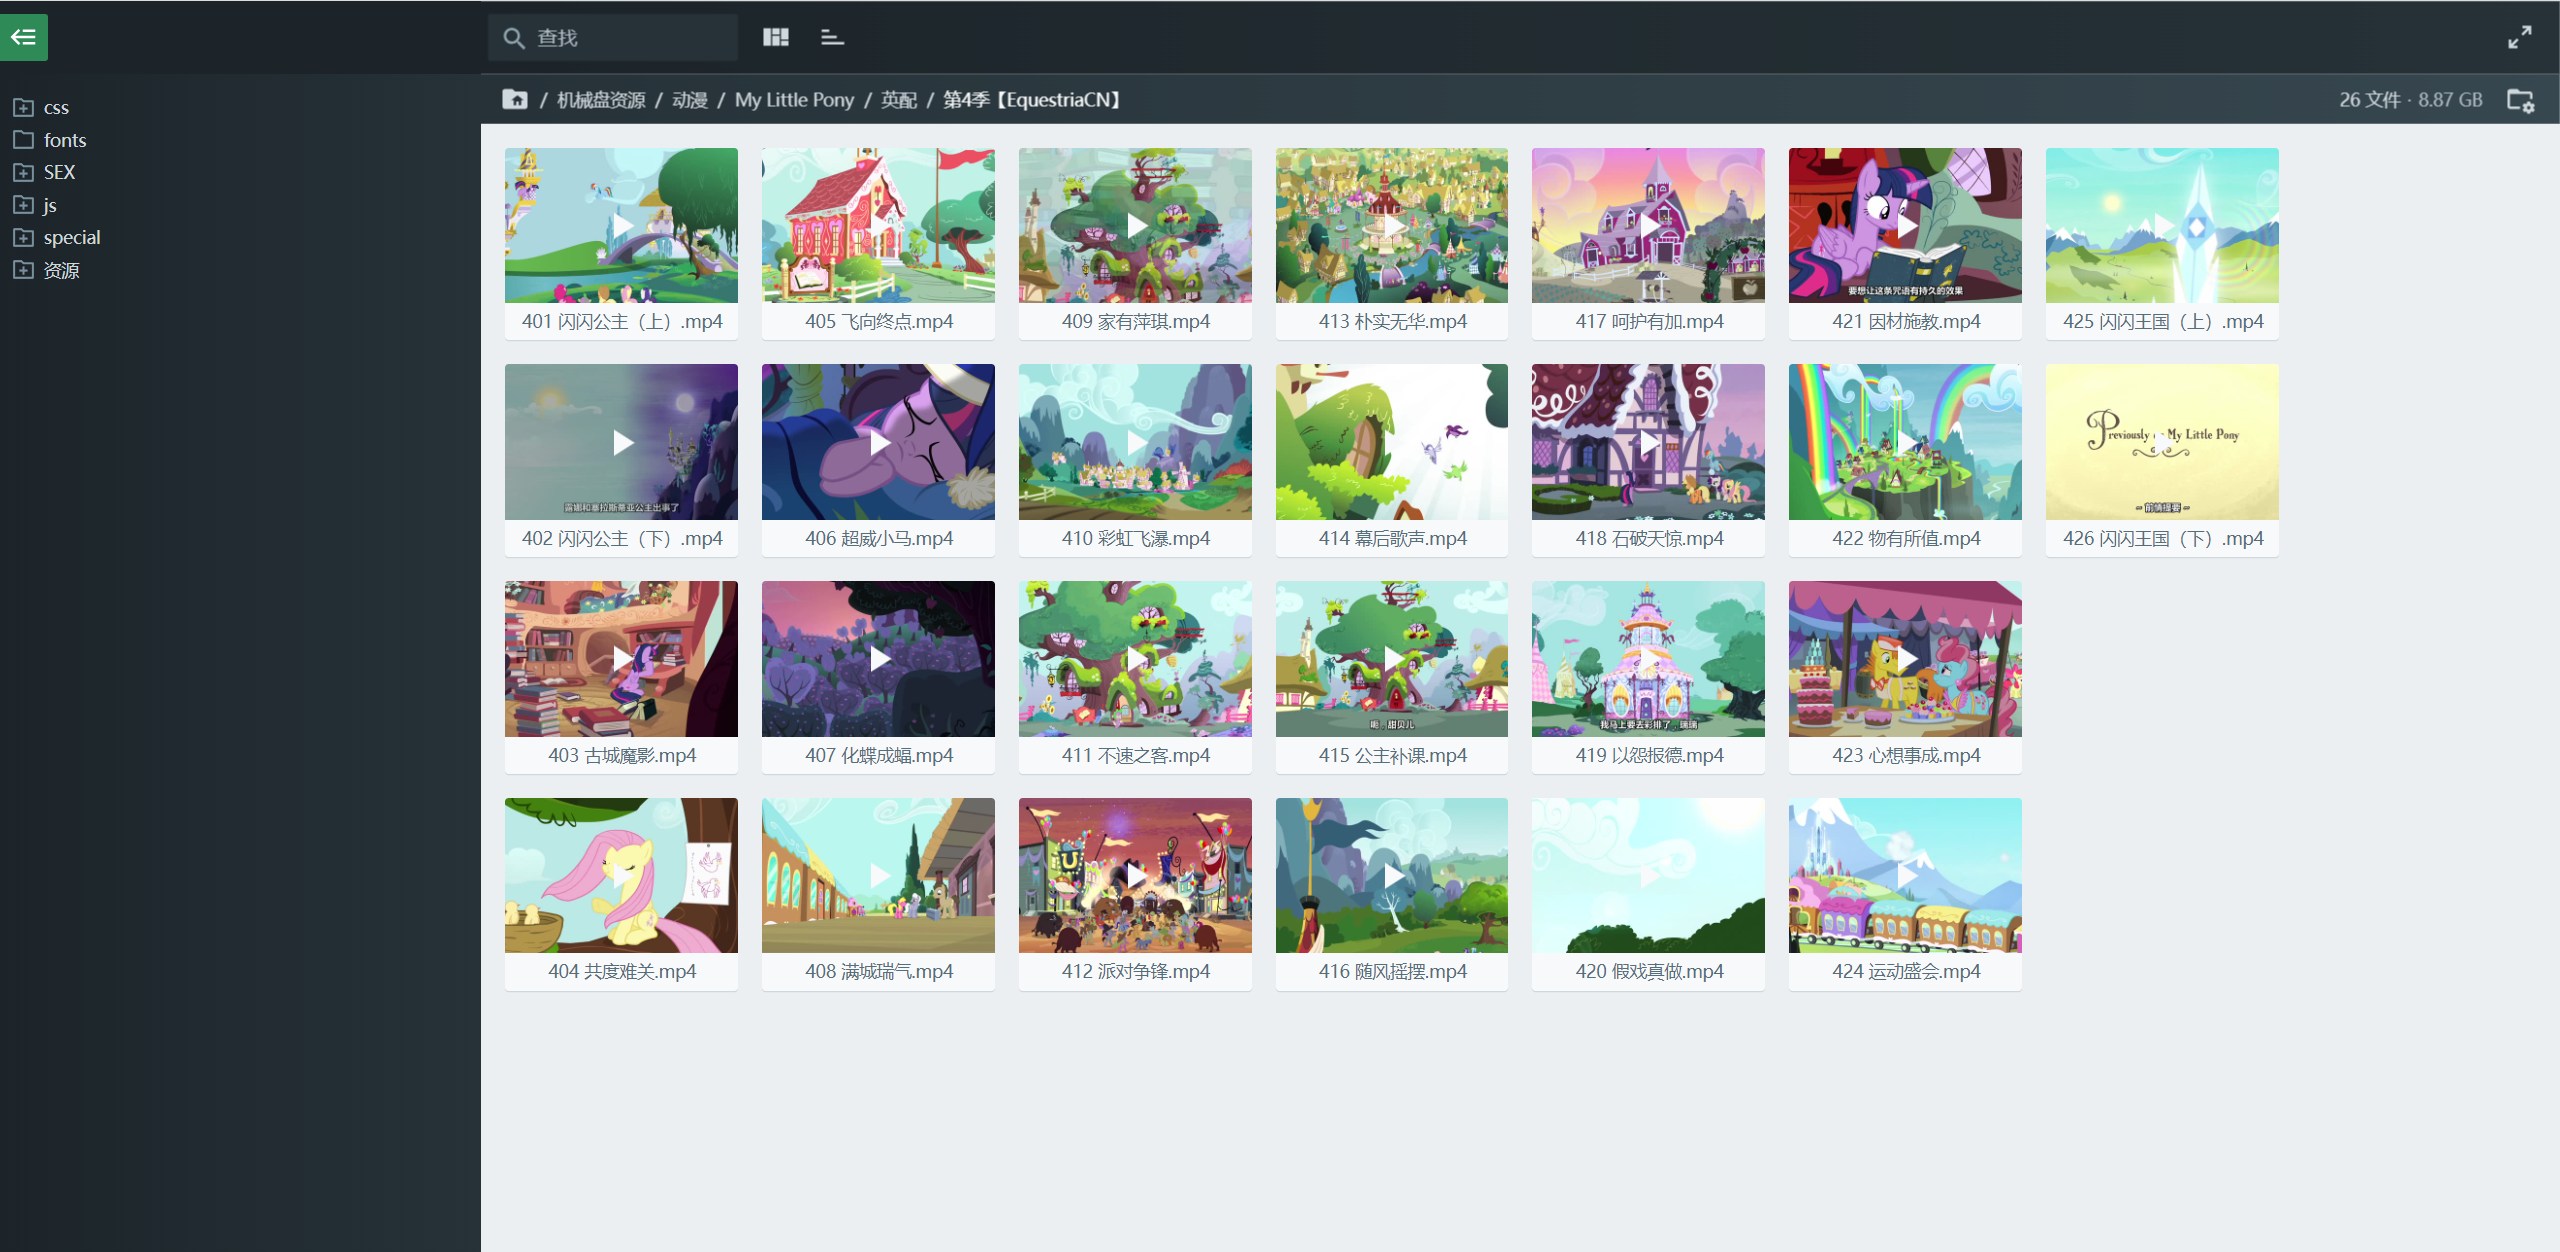Open thumbnail of 406 超威小马.mp4

click(878, 442)
